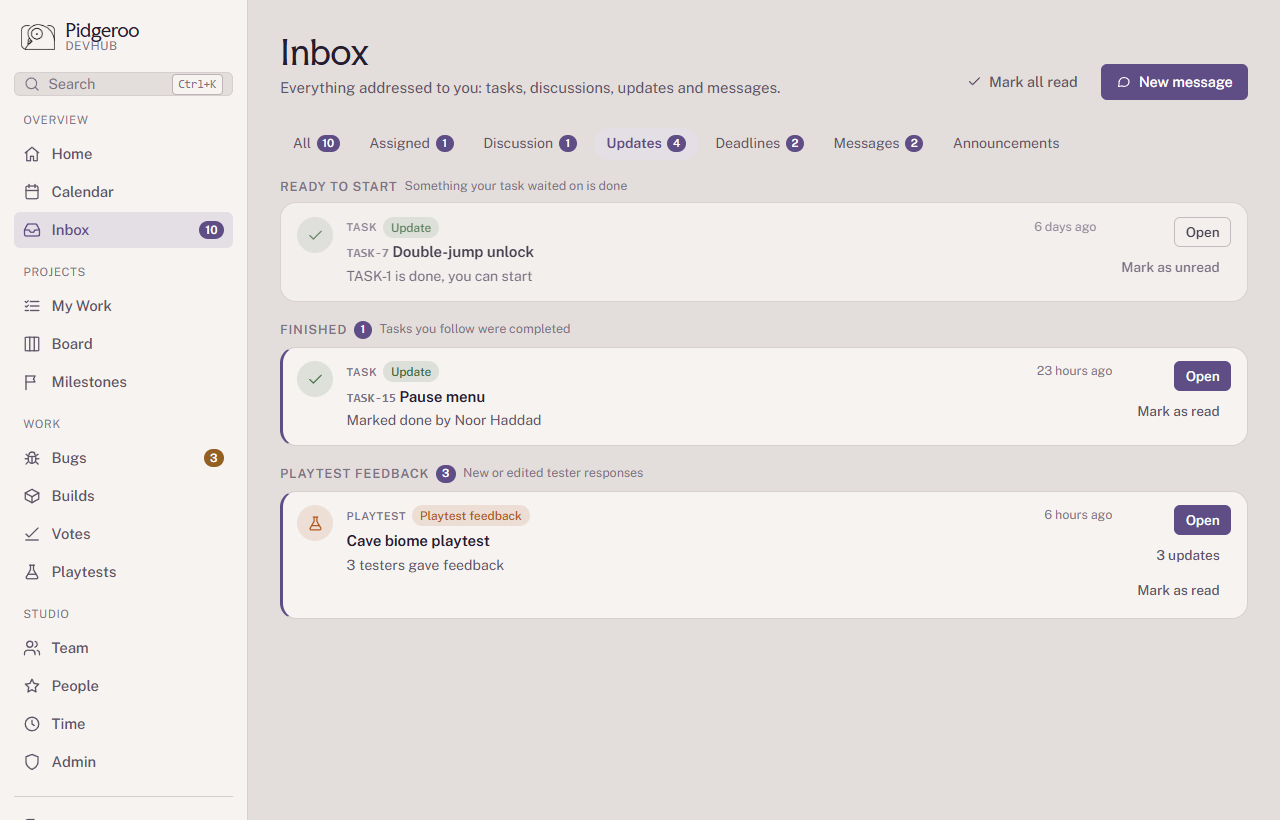Switch to the Deadlines tab

coord(760,143)
